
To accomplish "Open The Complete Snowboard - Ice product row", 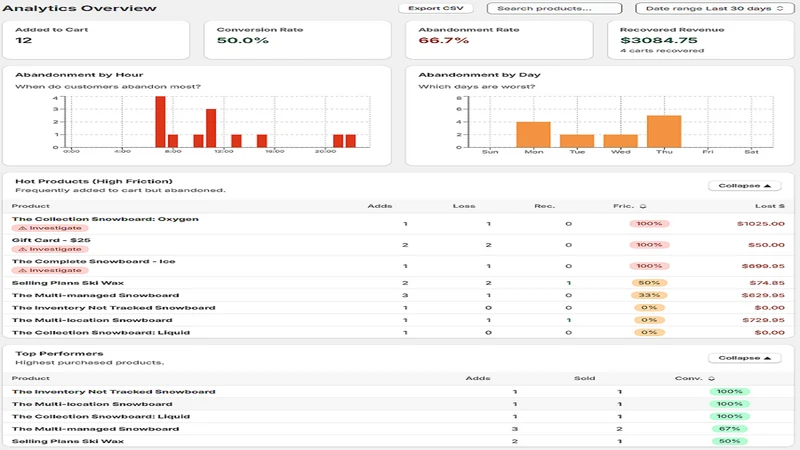I will (x=398, y=266).
